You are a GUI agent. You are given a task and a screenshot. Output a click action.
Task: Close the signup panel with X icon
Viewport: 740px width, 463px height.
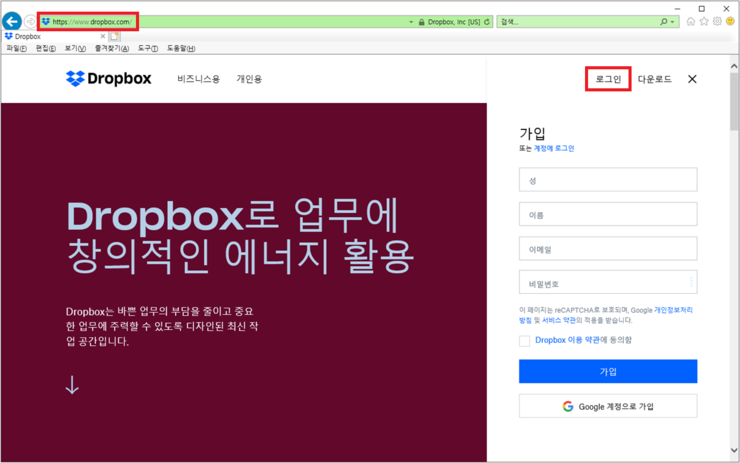[692, 79]
